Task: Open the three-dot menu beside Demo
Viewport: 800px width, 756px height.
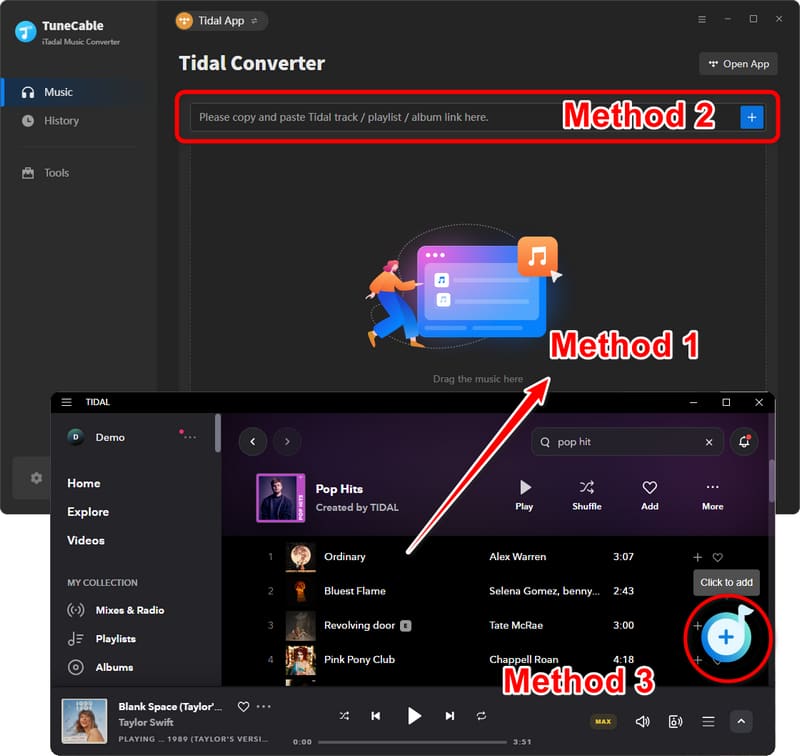Action: pyautogui.click(x=190, y=437)
